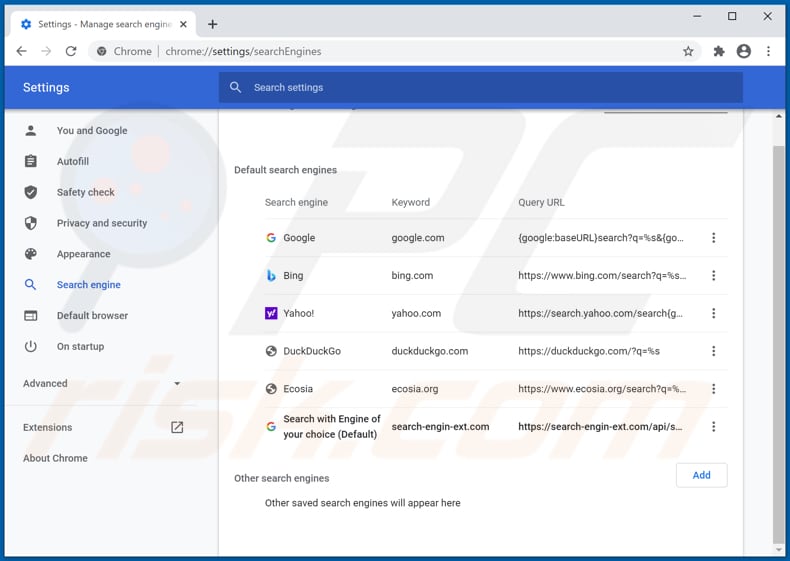Click the Default browser window icon
Viewport: 790px width, 561px height.
31,316
